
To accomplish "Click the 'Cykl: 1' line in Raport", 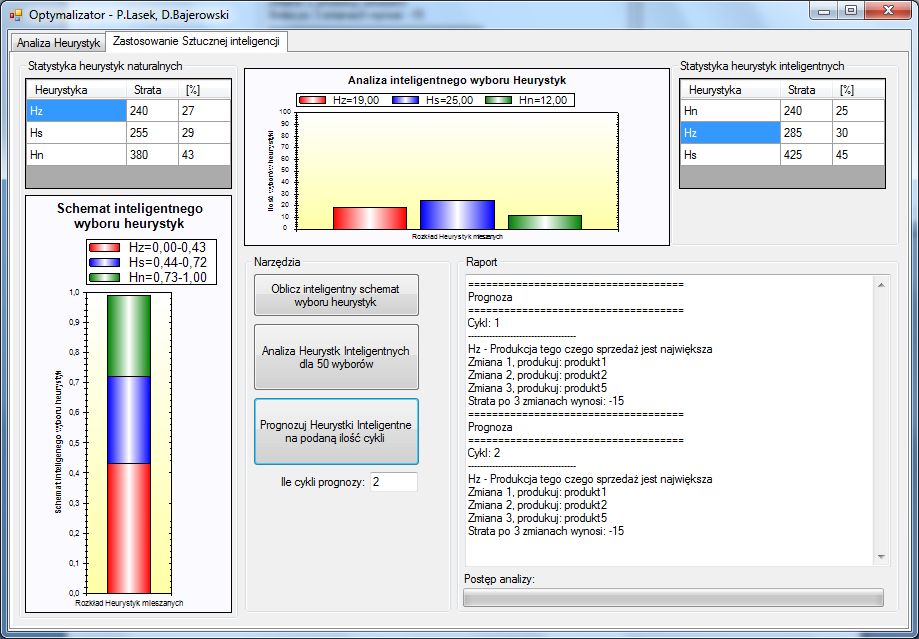I will click(484, 323).
